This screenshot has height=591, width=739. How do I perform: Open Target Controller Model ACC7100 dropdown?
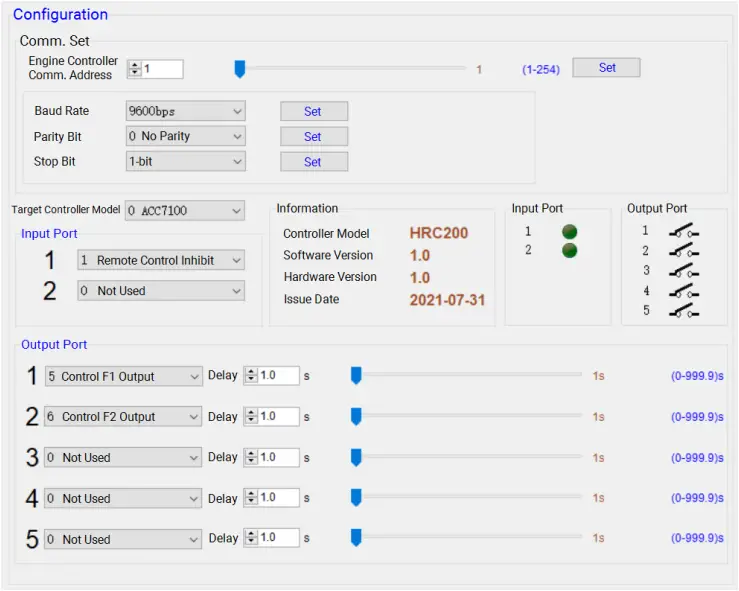(x=185, y=211)
